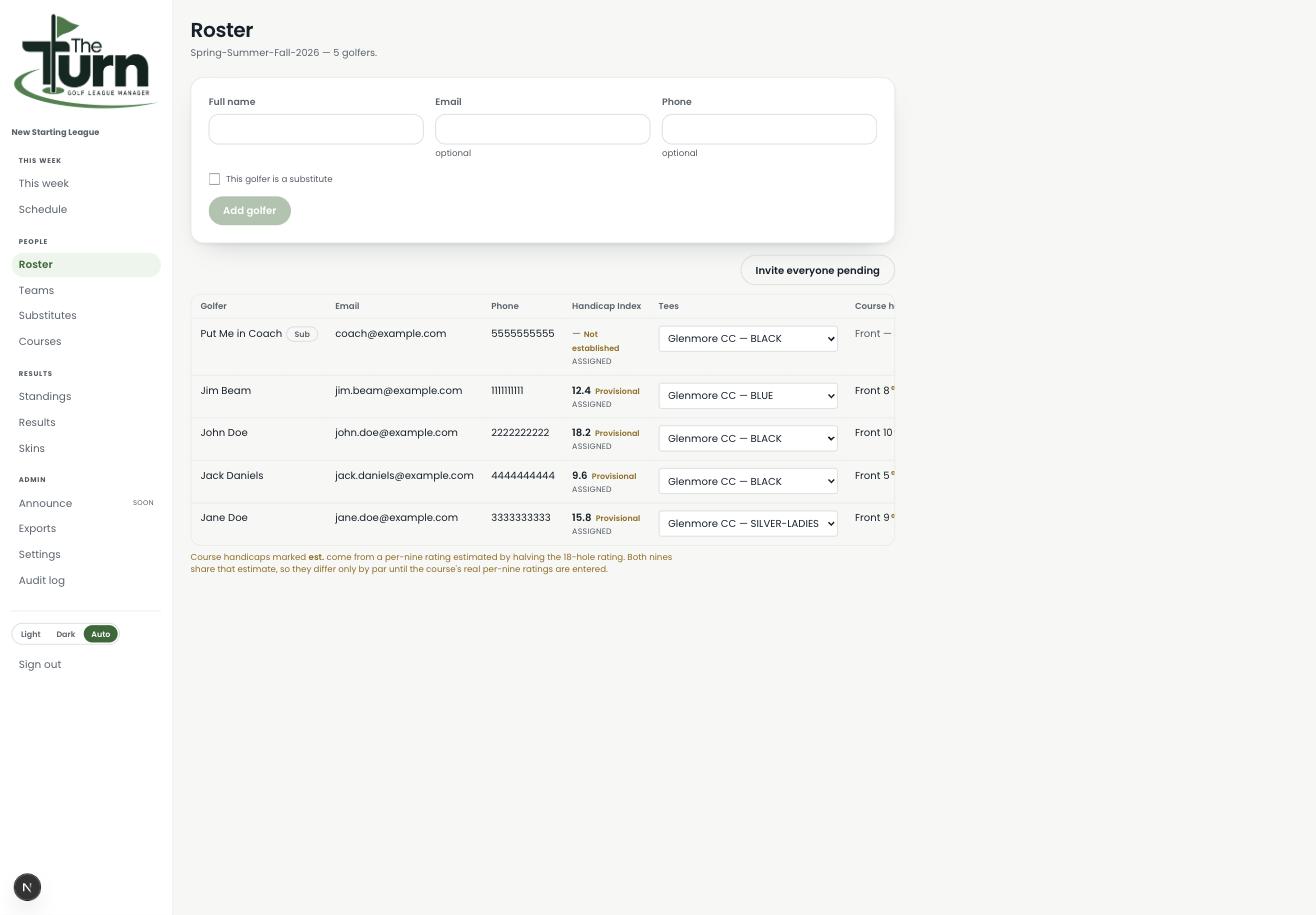Switch theme to Light
This screenshot has width=1316, height=915.
tap(31, 634)
